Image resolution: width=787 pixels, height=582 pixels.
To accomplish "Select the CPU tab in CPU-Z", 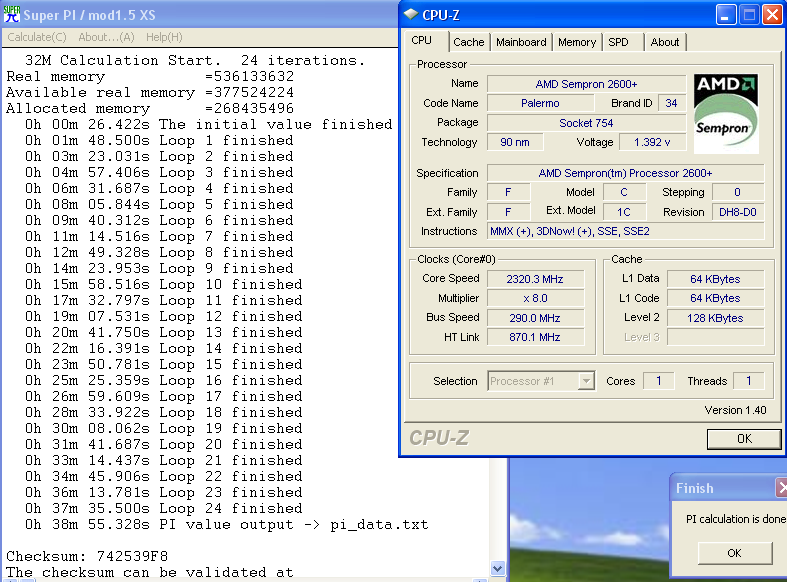I will pyautogui.click(x=422, y=41).
